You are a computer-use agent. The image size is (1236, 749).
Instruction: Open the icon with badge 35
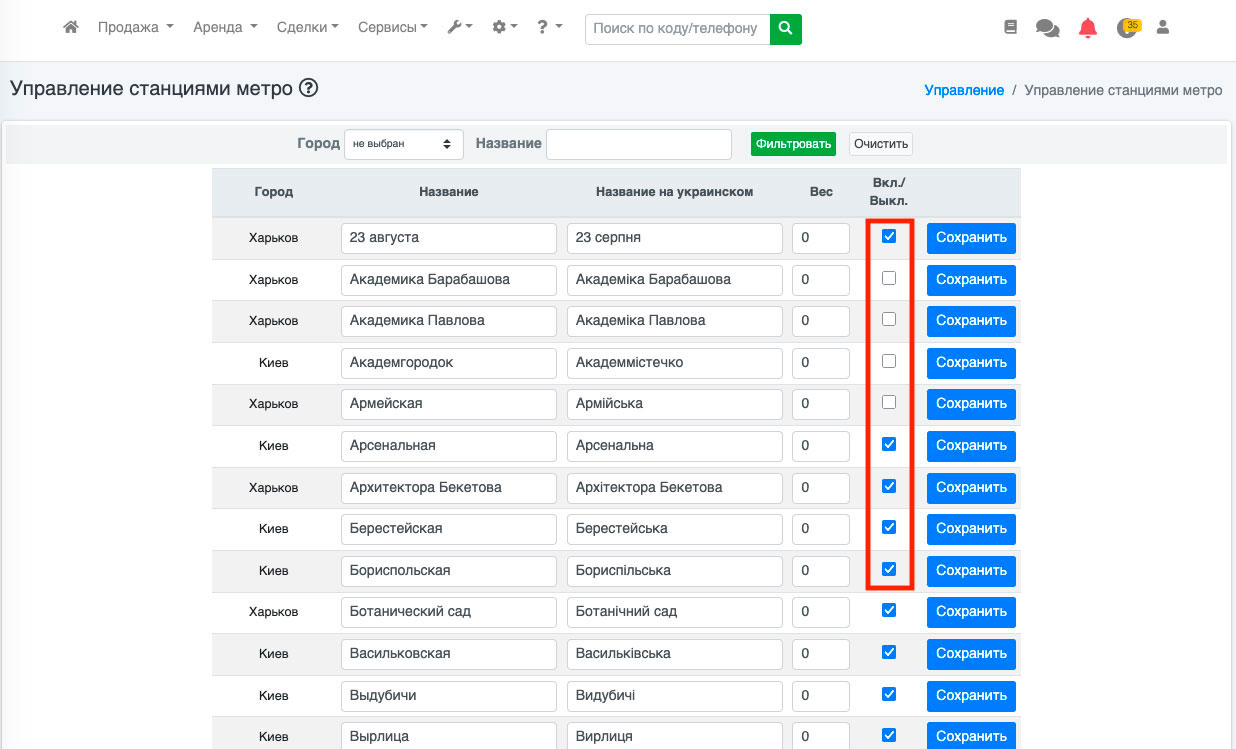coord(1127,28)
